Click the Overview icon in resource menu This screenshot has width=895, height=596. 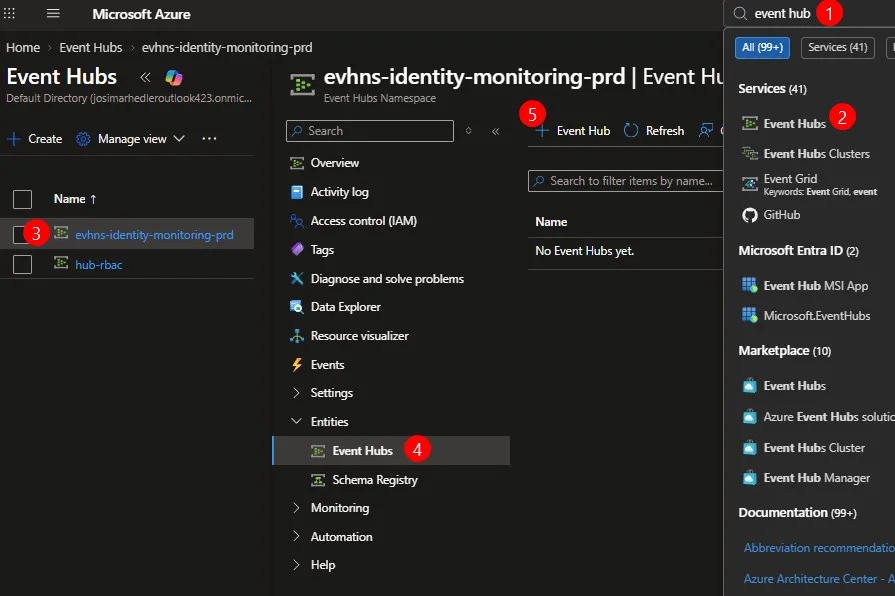(x=297, y=163)
